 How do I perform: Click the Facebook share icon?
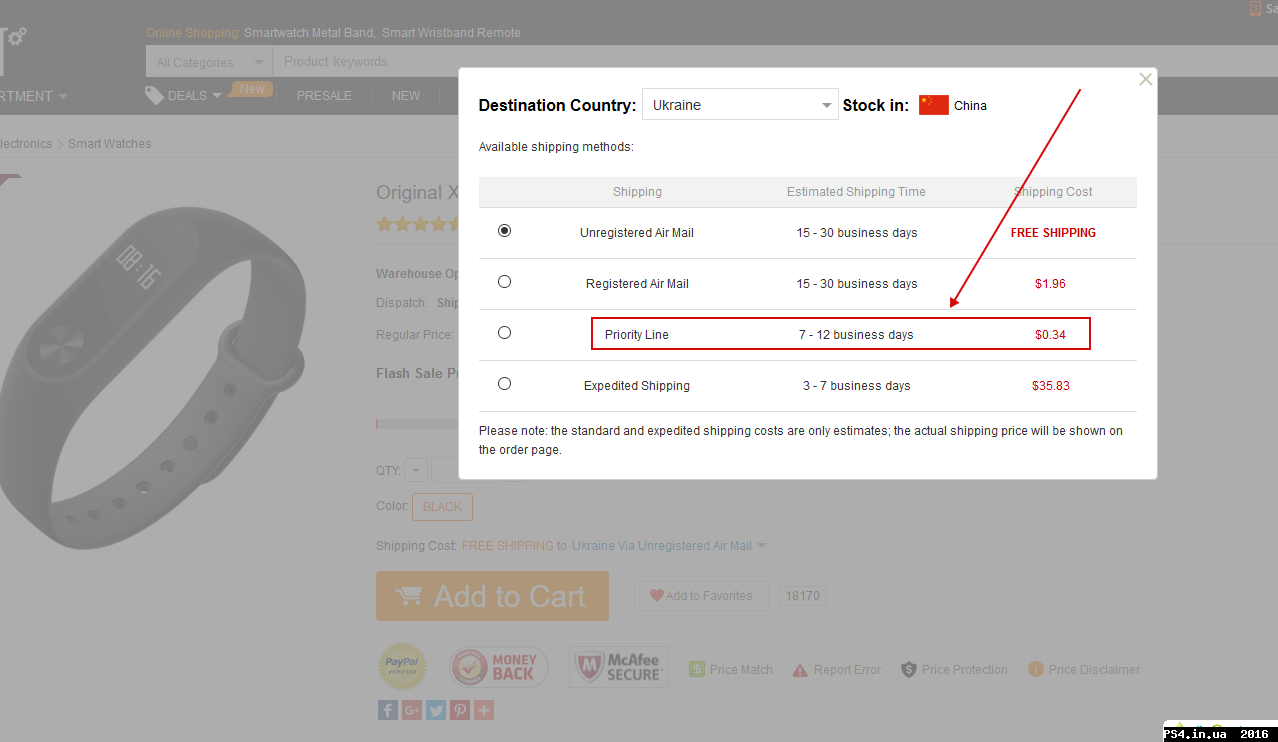[x=387, y=710]
